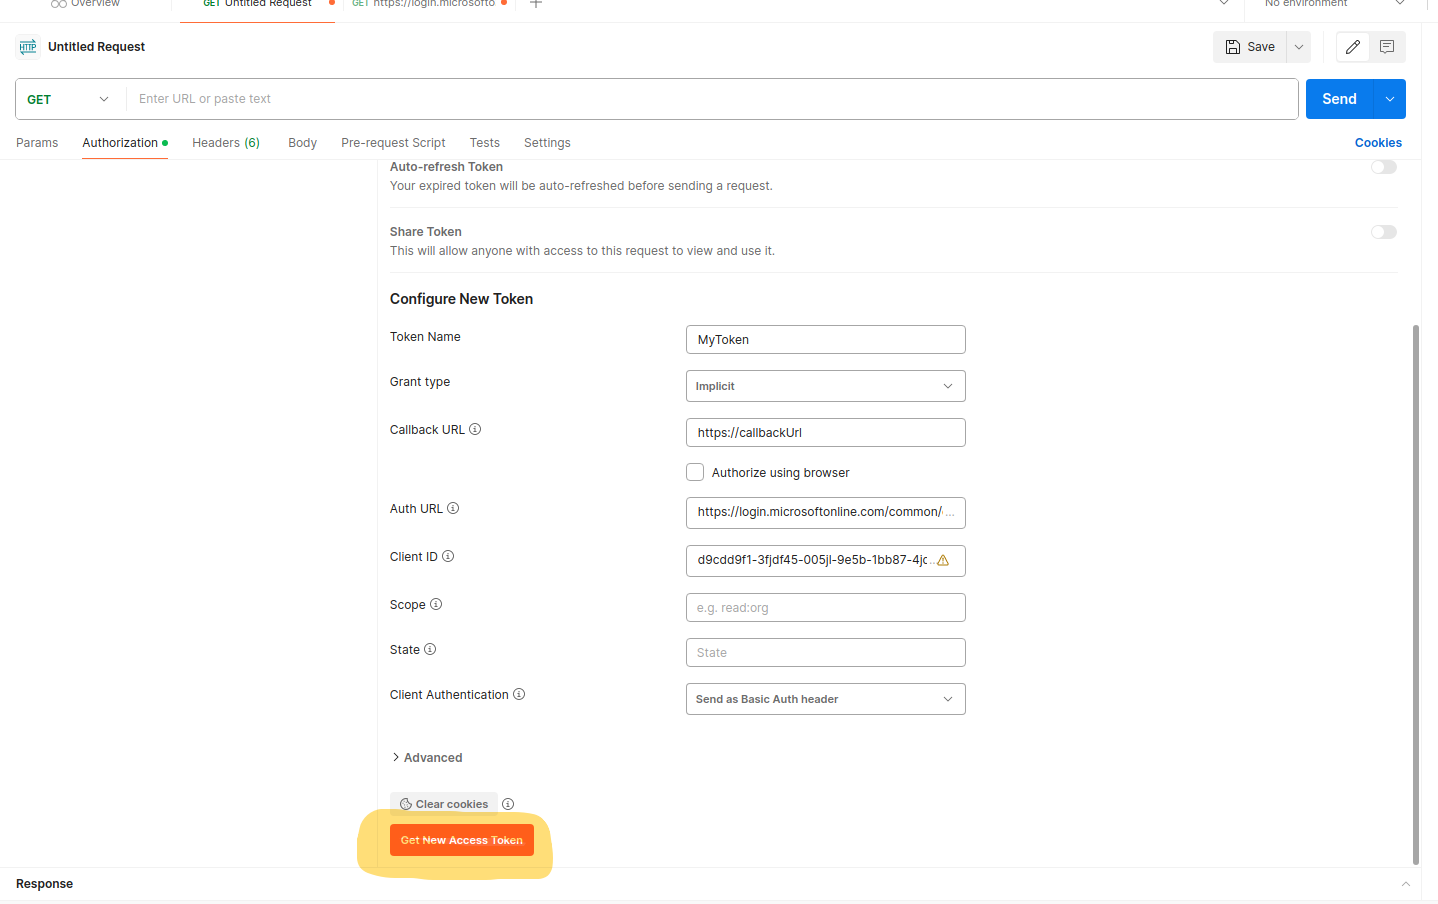Open the Pre-request Script tab

pos(392,142)
